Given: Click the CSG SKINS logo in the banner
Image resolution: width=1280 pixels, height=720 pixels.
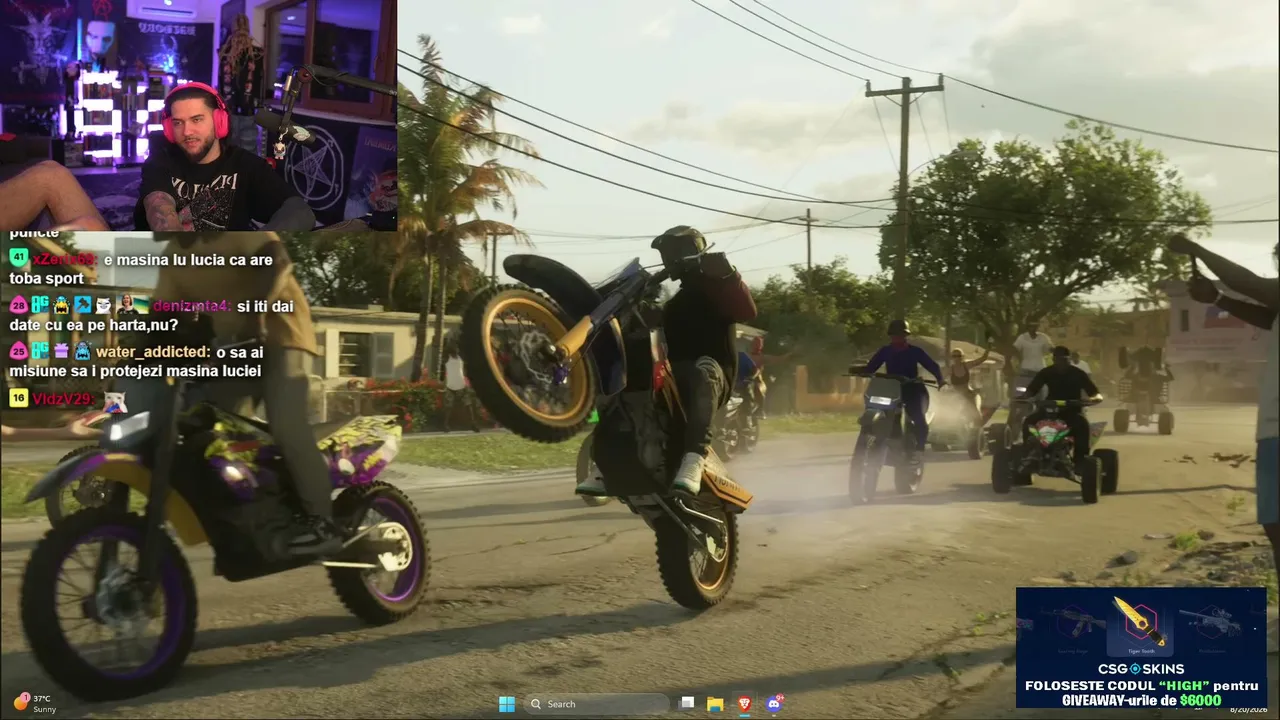Looking at the screenshot, I should pos(1141,669).
